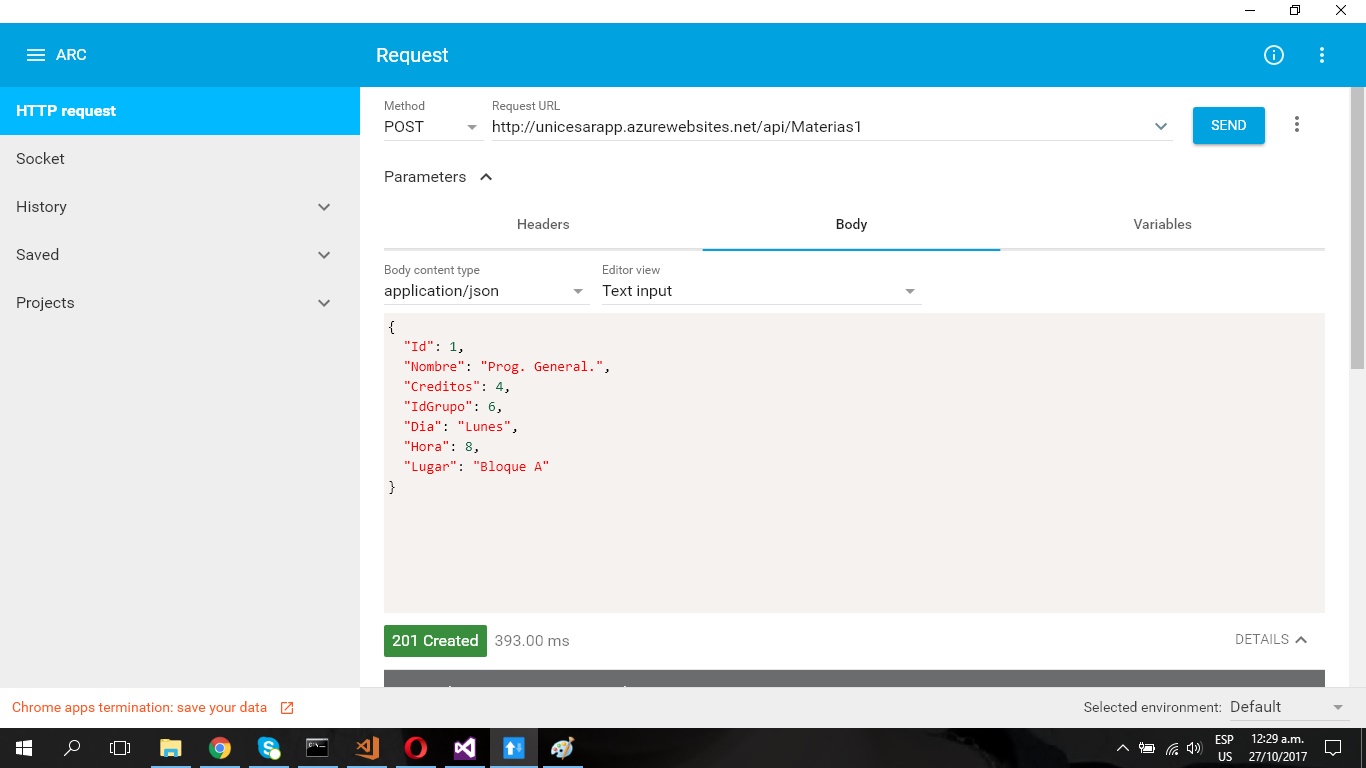Open Chrome apps termination link
The width and height of the screenshot is (1366, 768).
140,708
